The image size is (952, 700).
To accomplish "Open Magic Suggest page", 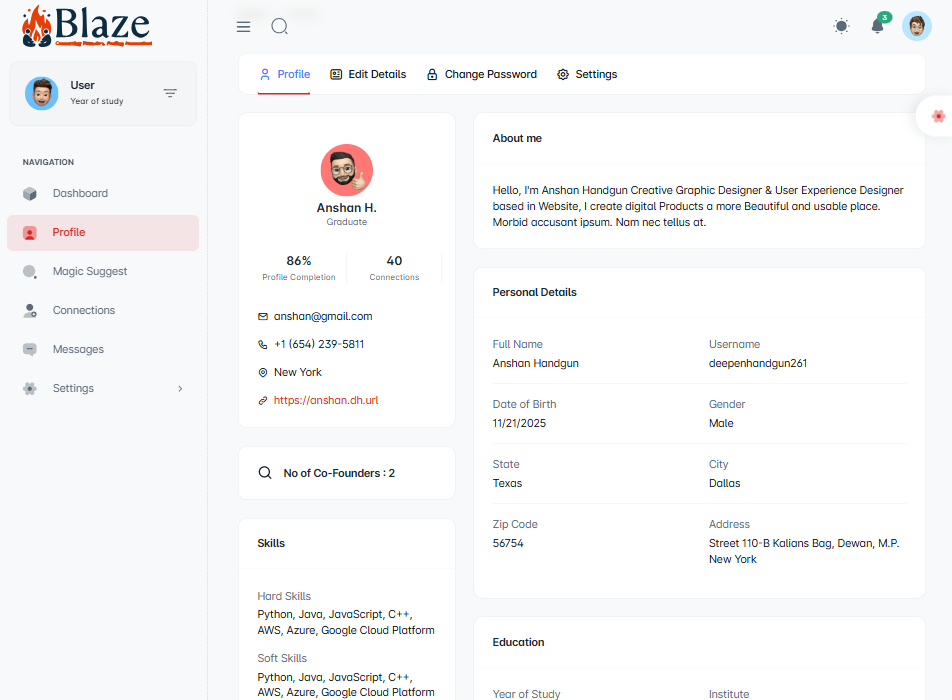I will pyautogui.click(x=90, y=271).
